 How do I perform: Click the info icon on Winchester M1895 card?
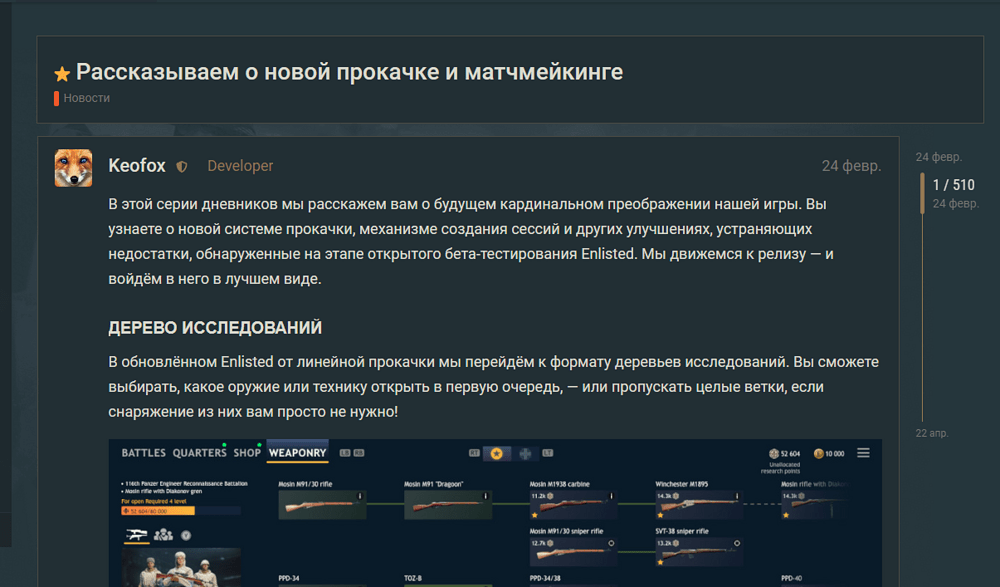[x=737, y=496]
